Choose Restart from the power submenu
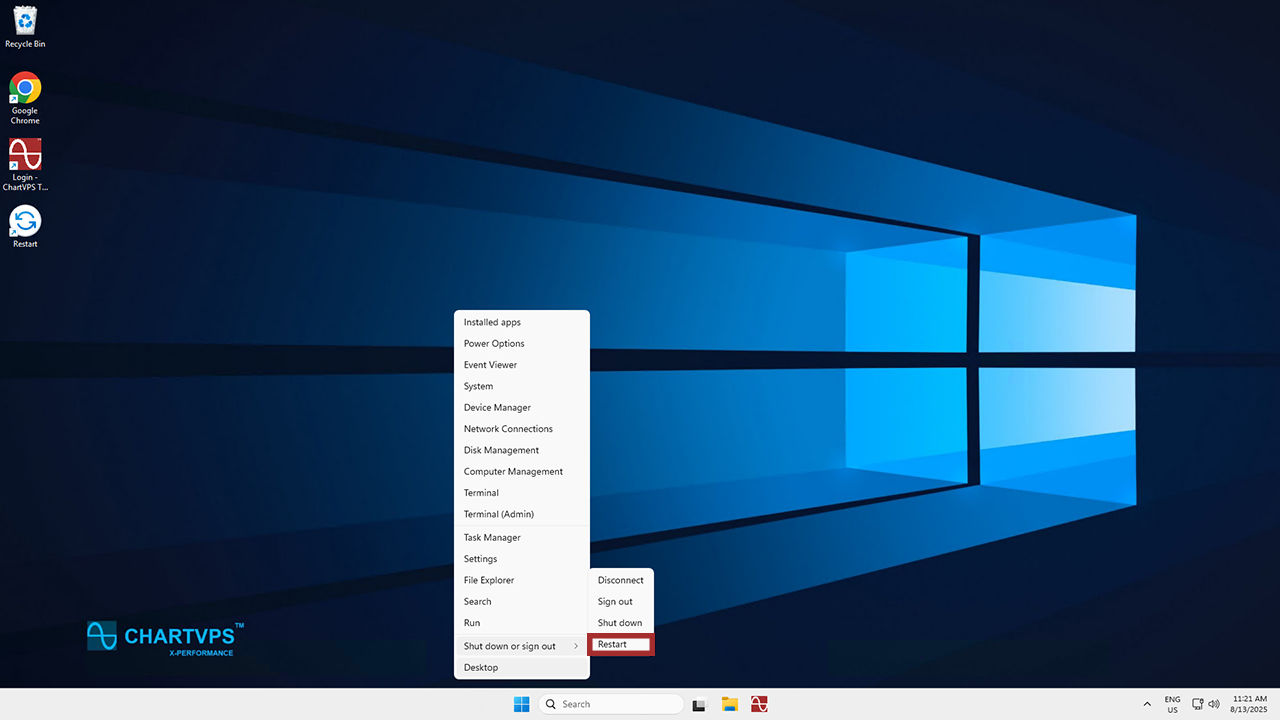The width and height of the screenshot is (1280, 720). (620, 645)
